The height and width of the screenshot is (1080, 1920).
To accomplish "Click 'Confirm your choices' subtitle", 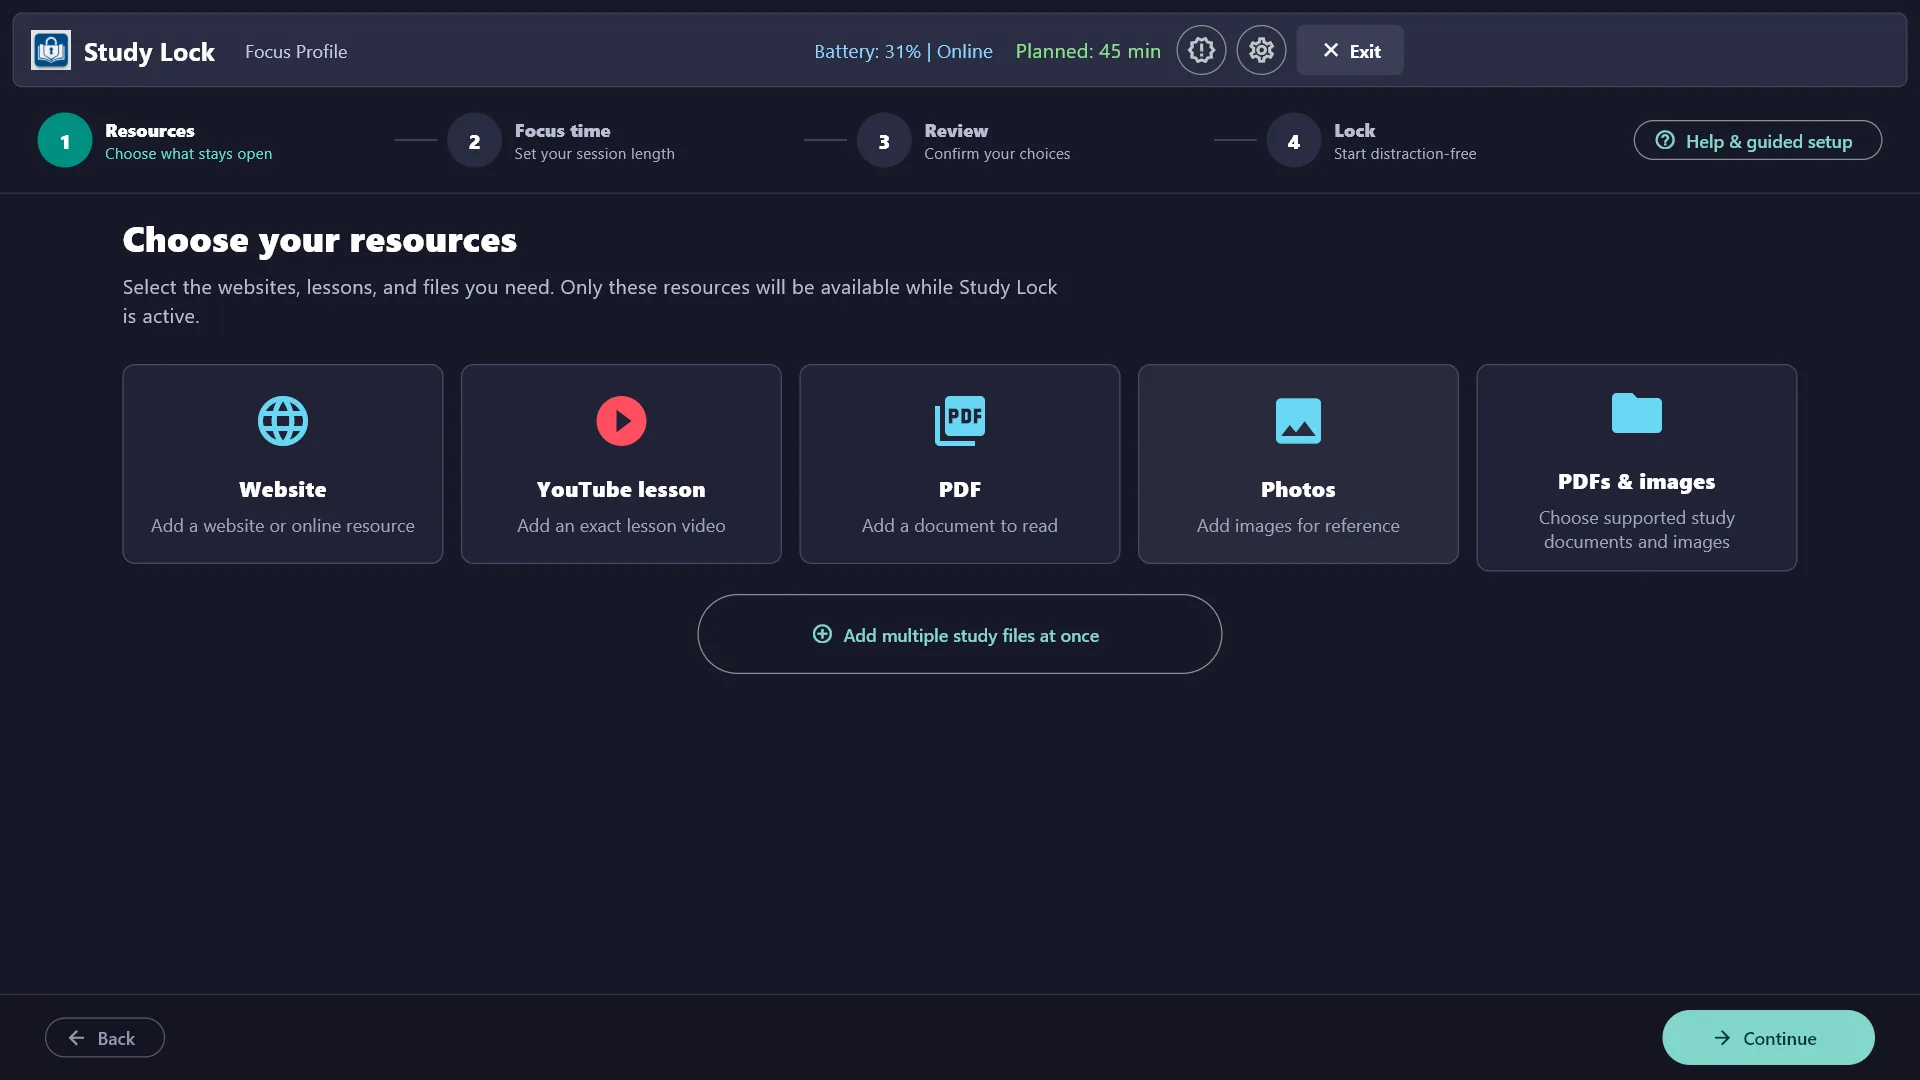I will (997, 154).
